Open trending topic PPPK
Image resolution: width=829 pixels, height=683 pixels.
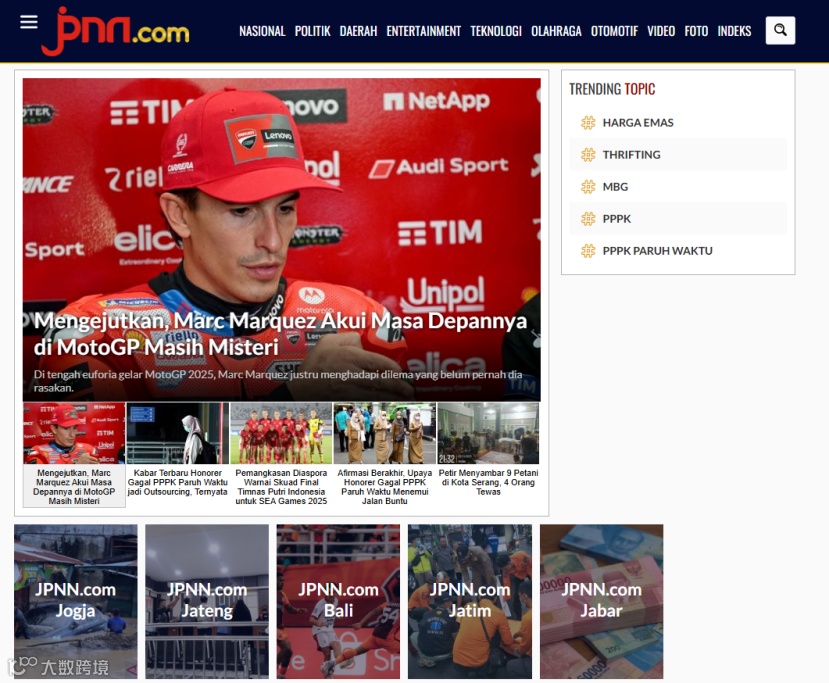[x=616, y=219]
